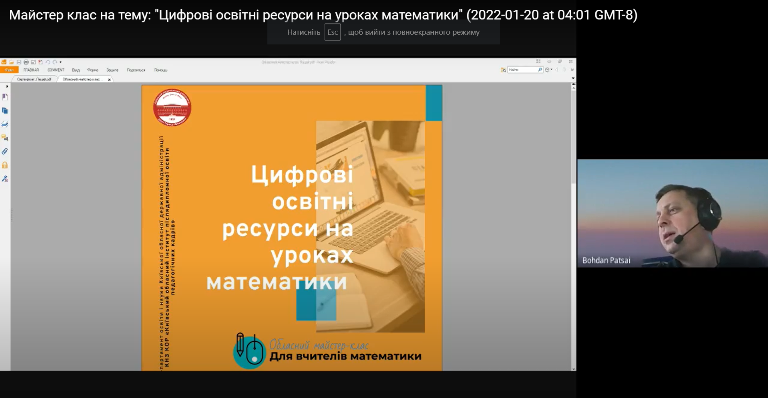
Task: Open the Attachments paperclip panel
Action: click(5, 151)
